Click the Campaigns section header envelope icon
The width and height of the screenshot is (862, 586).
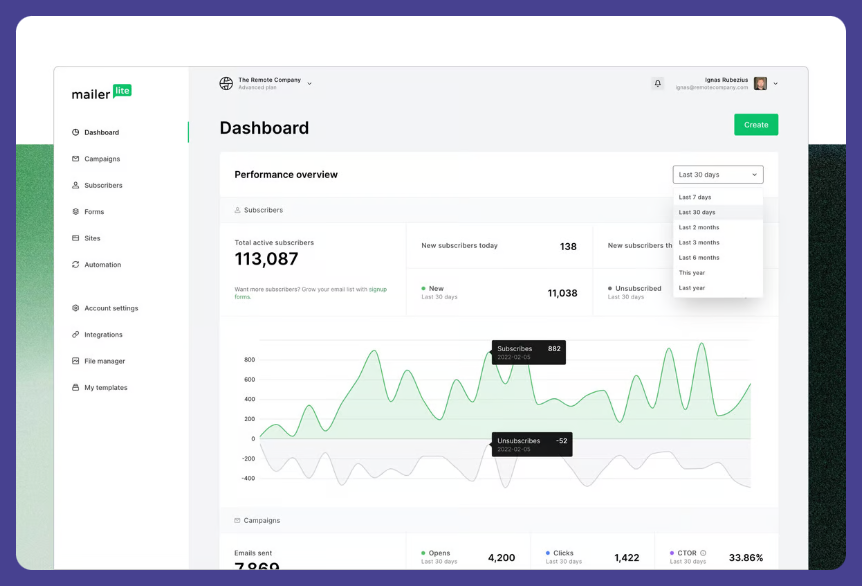click(x=237, y=520)
